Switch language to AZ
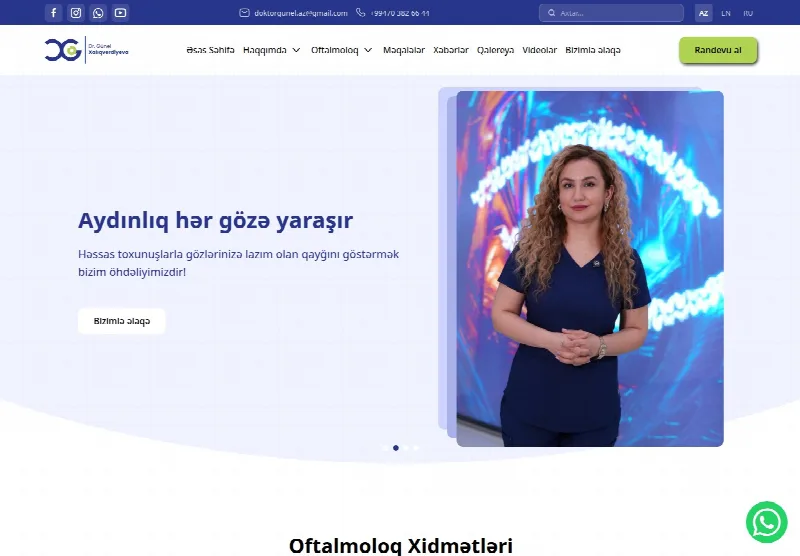This screenshot has height=556, width=800. click(704, 13)
